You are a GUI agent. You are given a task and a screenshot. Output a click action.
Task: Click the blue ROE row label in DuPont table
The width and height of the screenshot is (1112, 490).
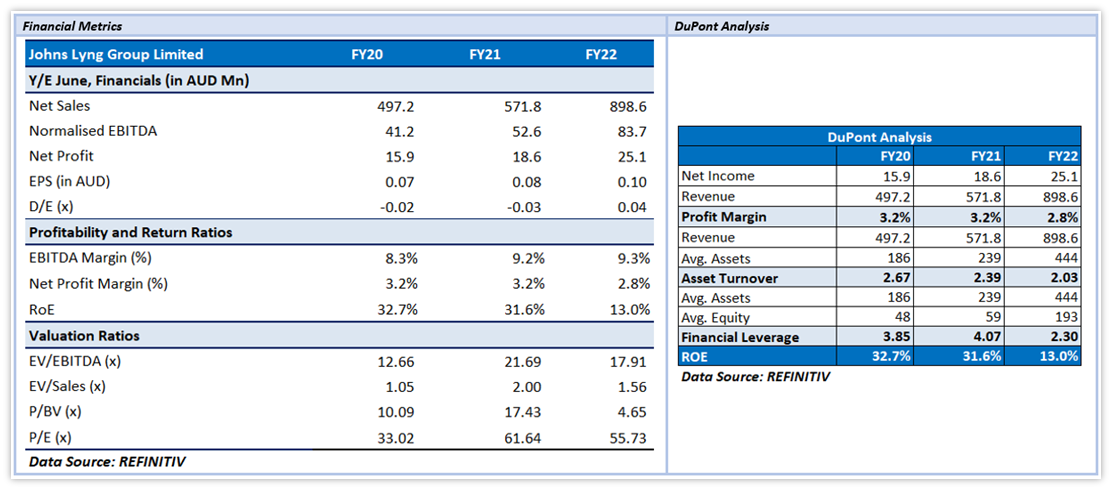(695, 356)
